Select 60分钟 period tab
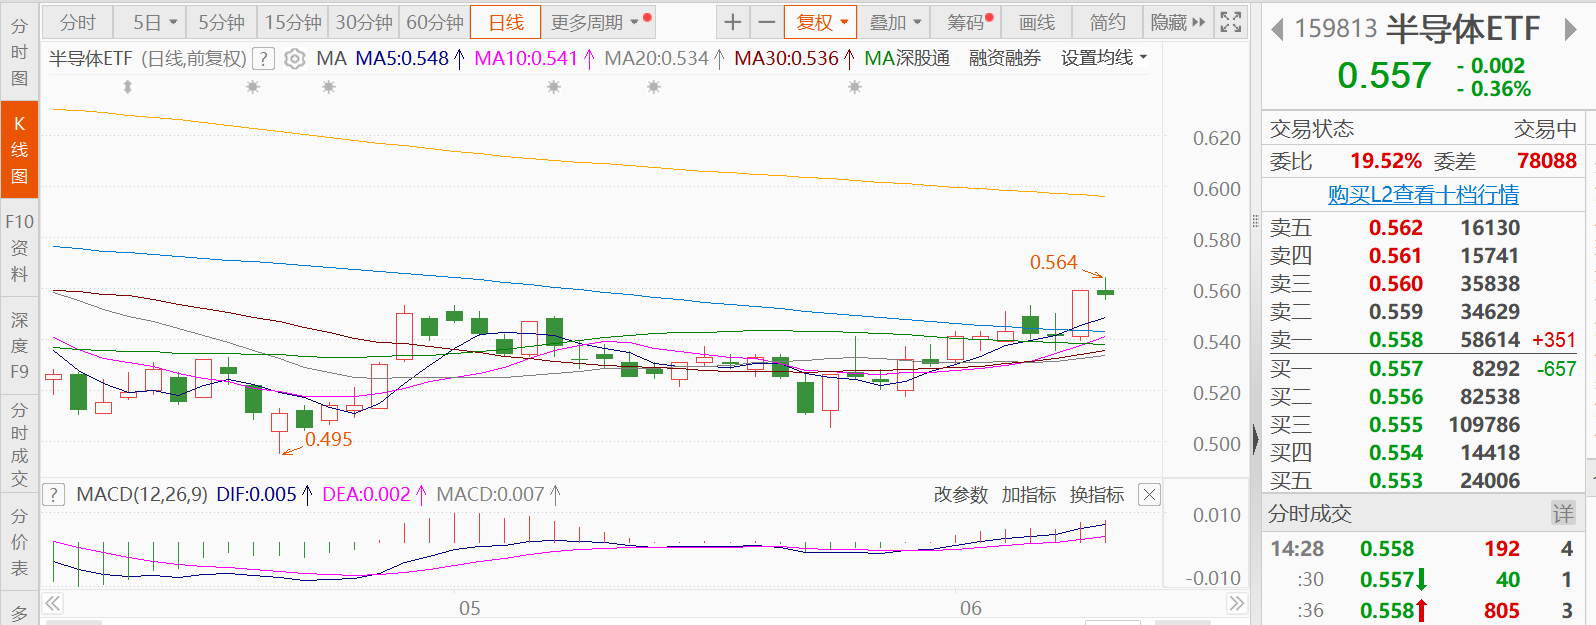The height and width of the screenshot is (625, 1596). pos(435,22)
